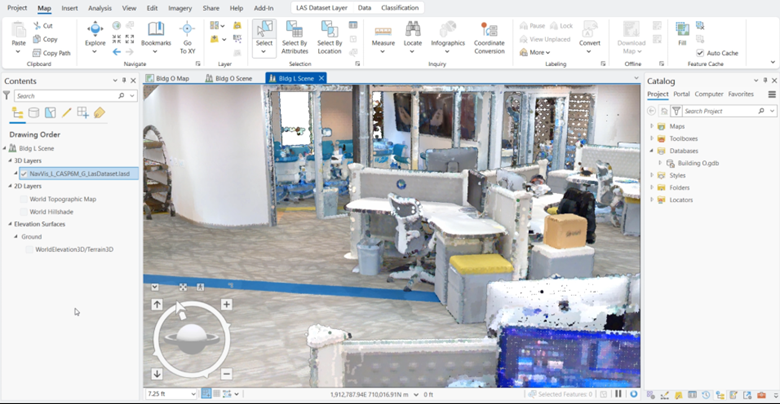Switch Catalog to the Portal tab
780x404 pixels.
(682, 94)
